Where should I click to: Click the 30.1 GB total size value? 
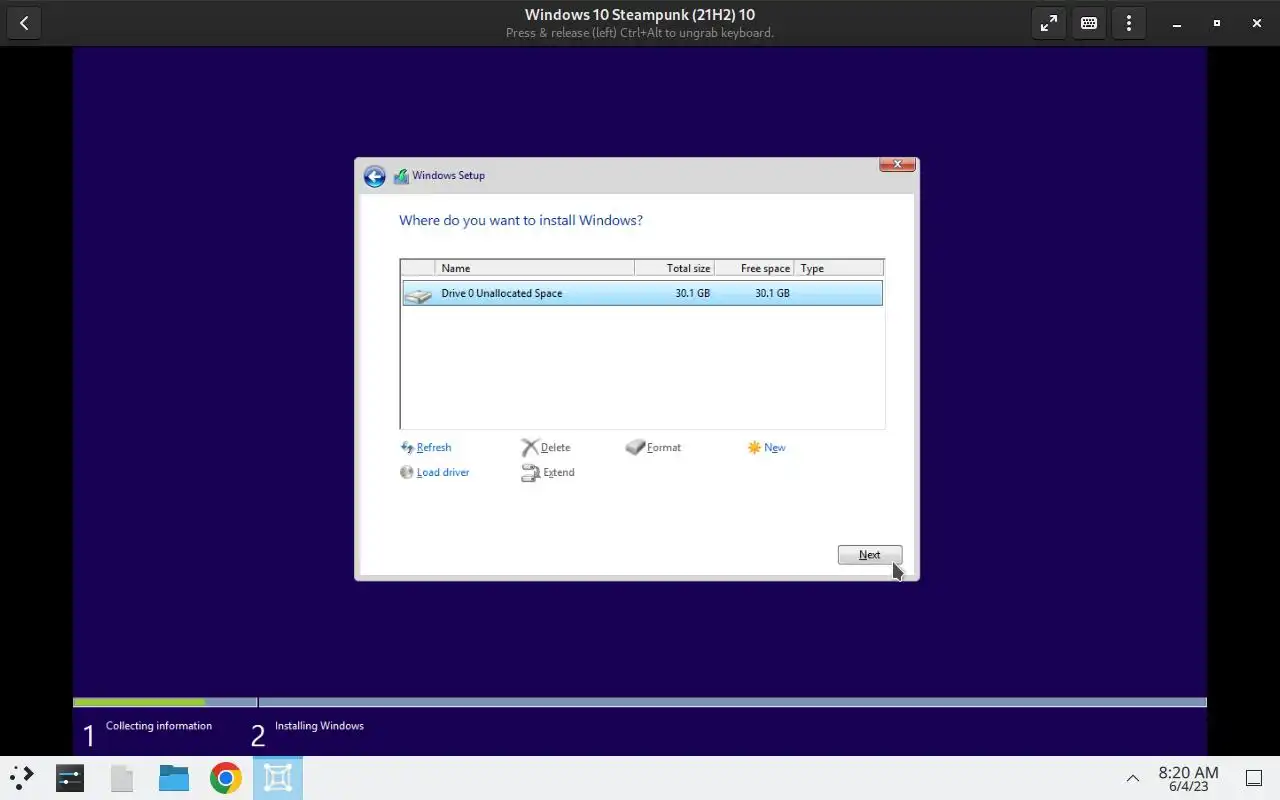point(692,293)
